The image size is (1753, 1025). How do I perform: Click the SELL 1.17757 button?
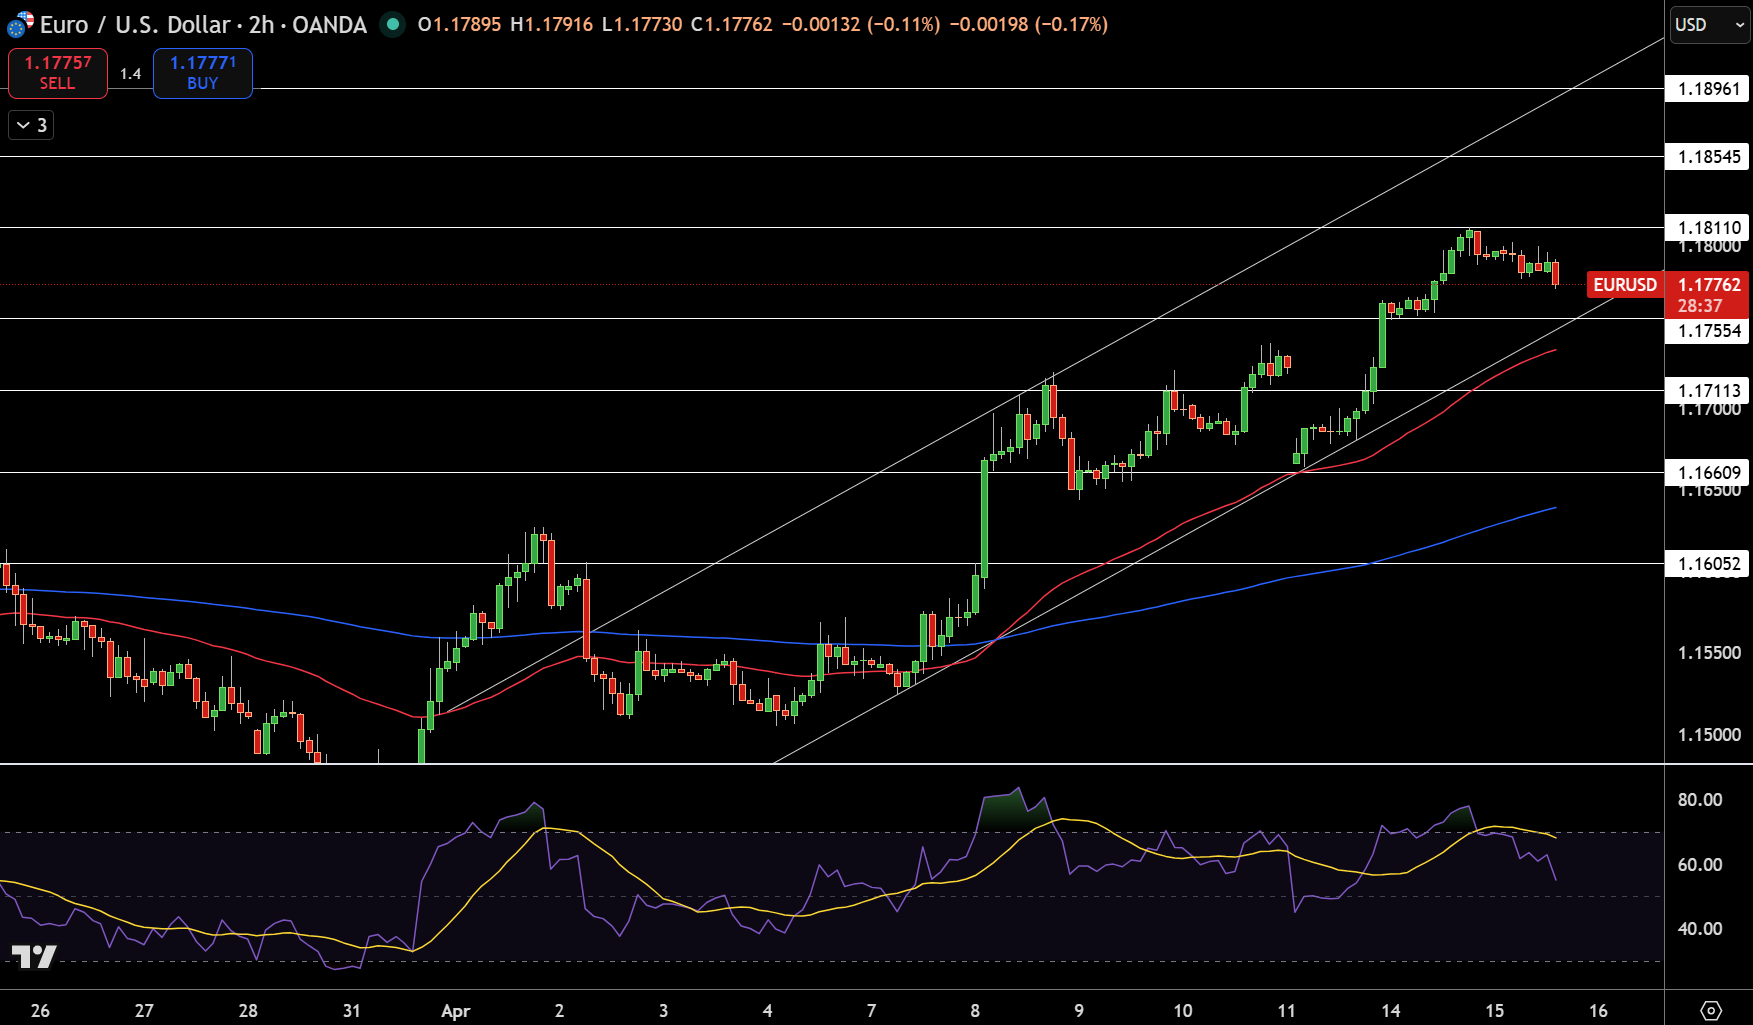click(x=58, y=73)
